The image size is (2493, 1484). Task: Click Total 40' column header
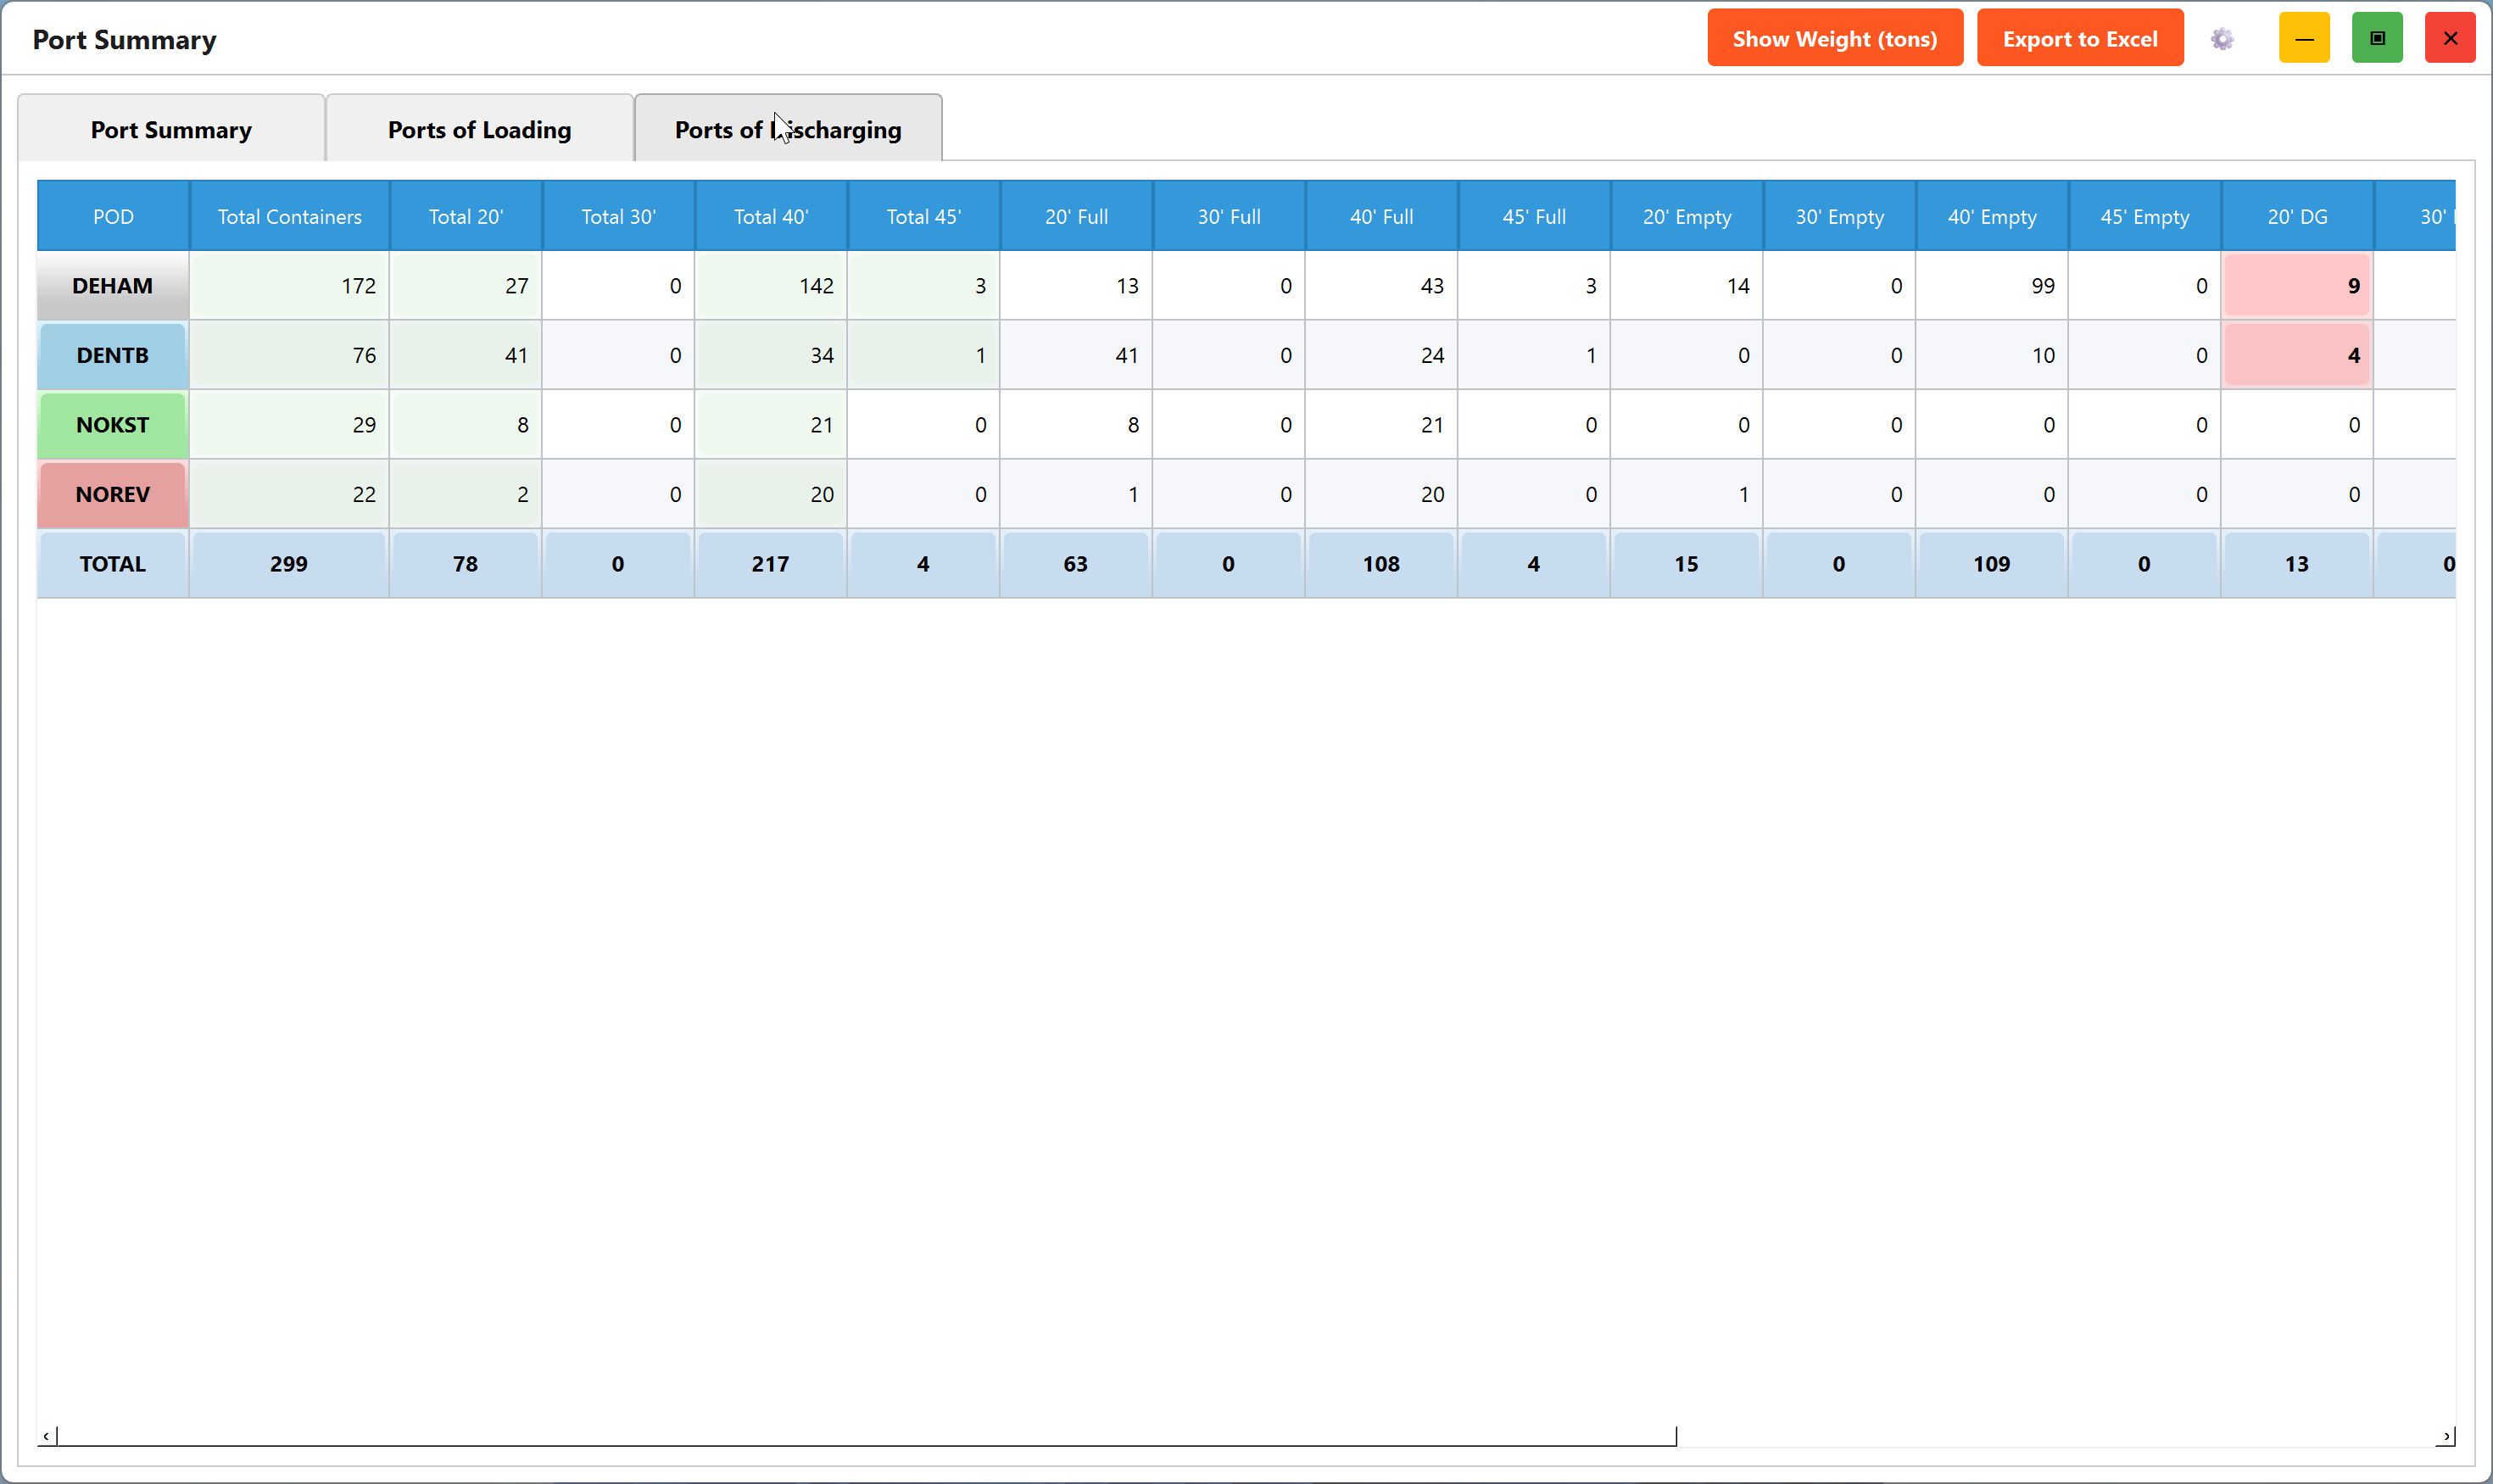click(771, 216)
